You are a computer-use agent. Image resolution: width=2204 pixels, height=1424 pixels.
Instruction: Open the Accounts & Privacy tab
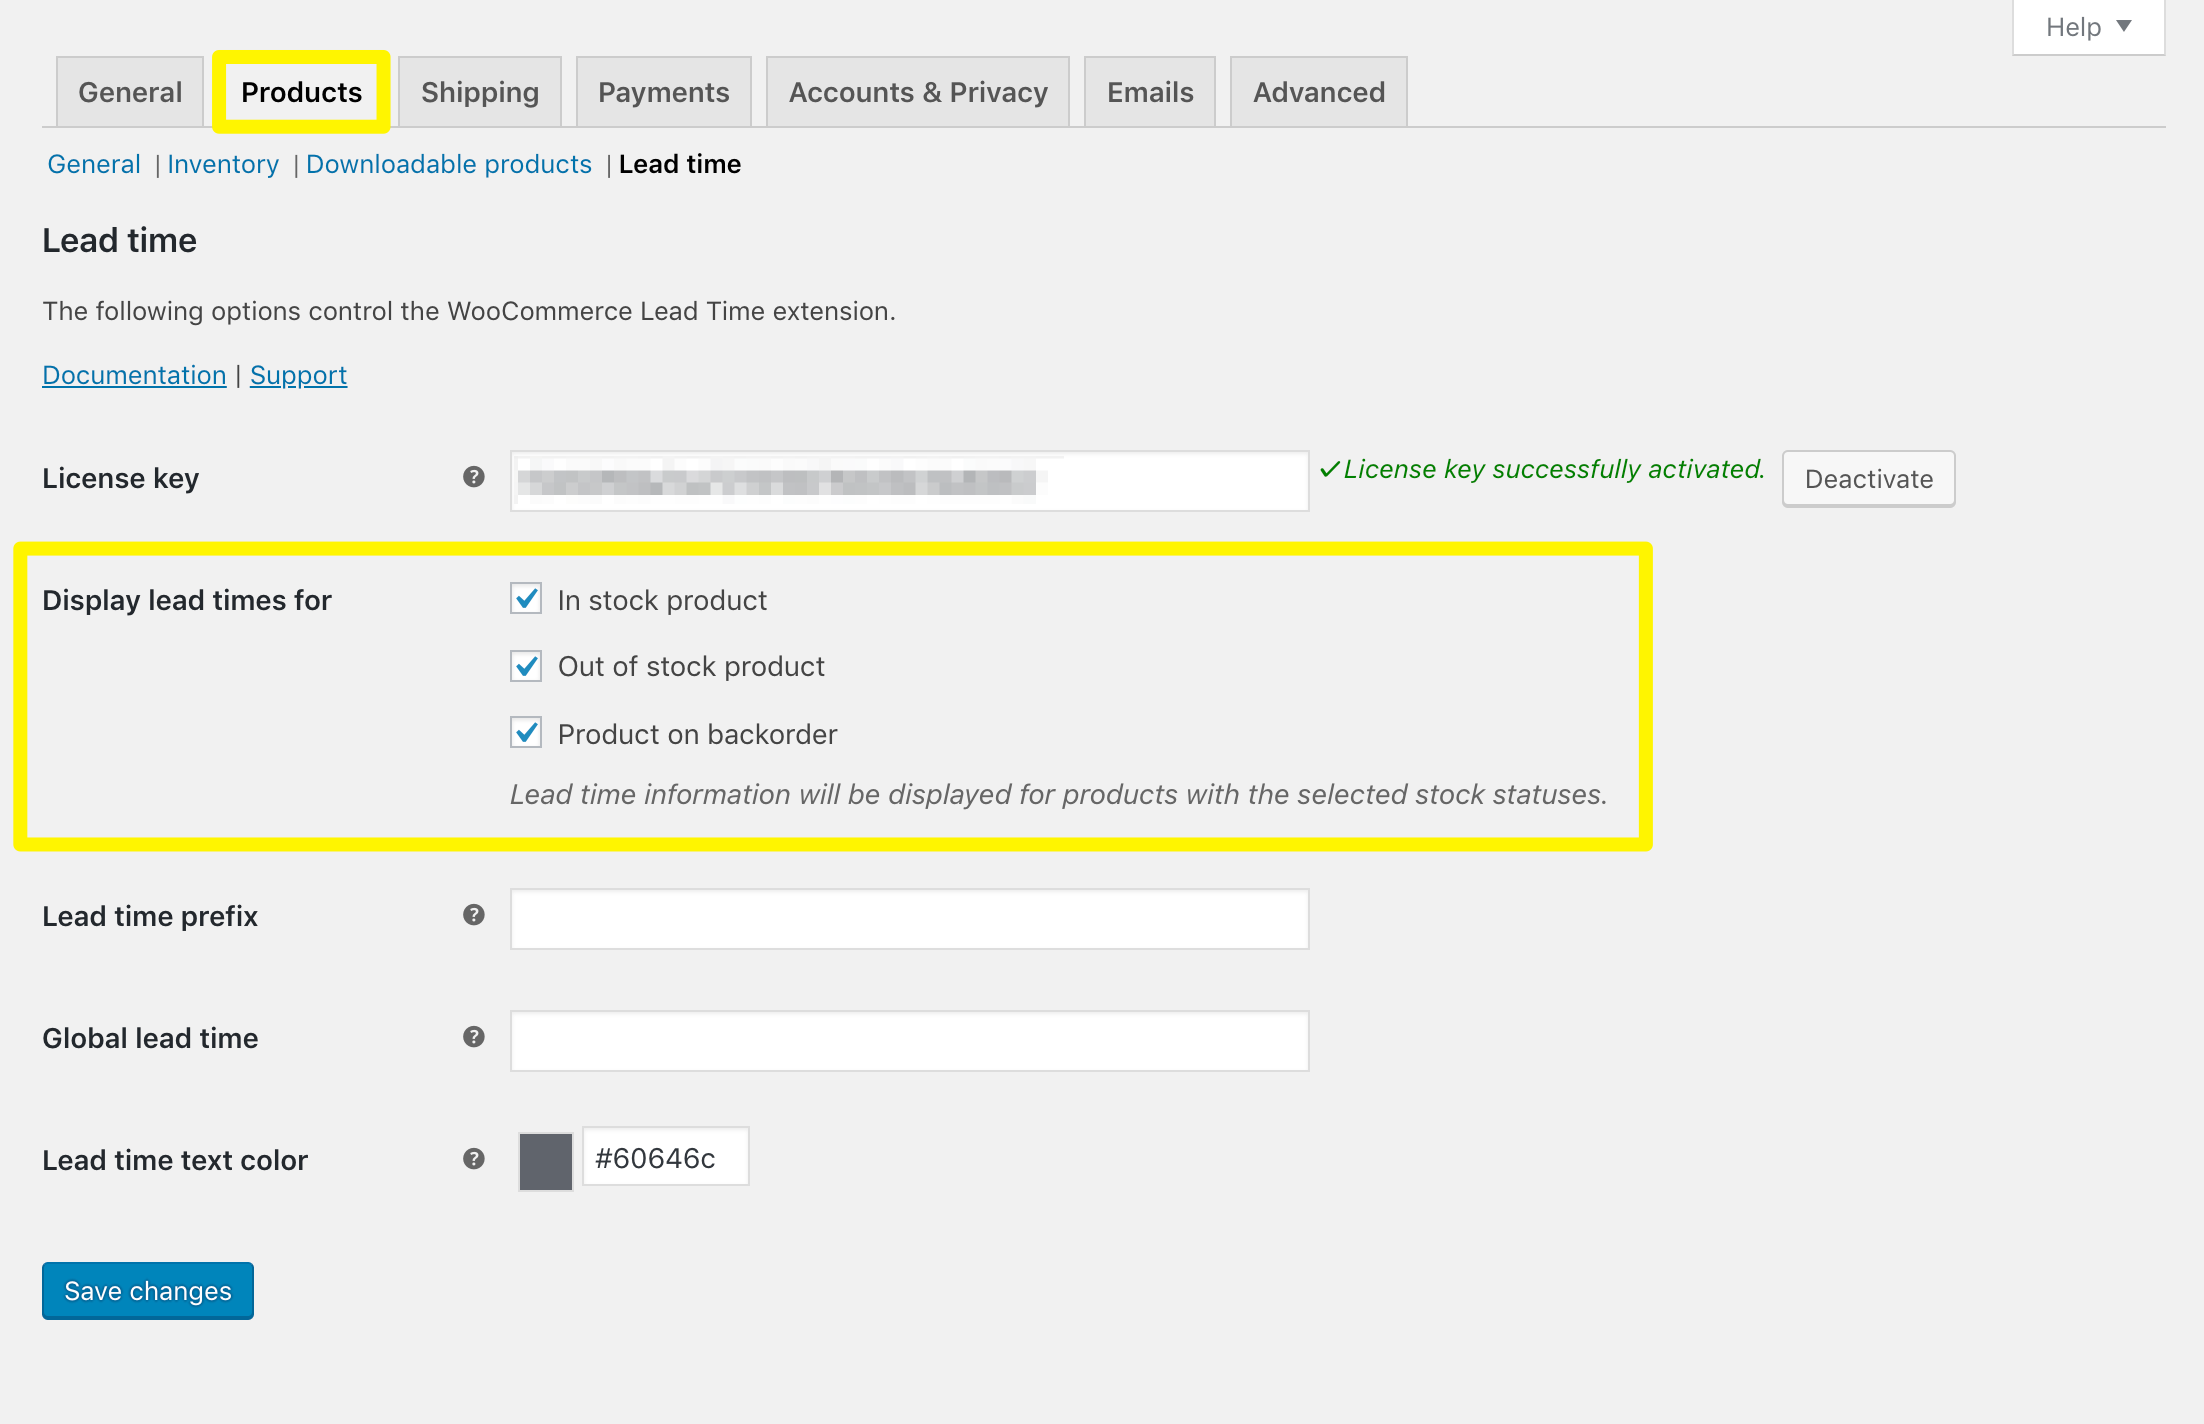click(x=918, y=92)
